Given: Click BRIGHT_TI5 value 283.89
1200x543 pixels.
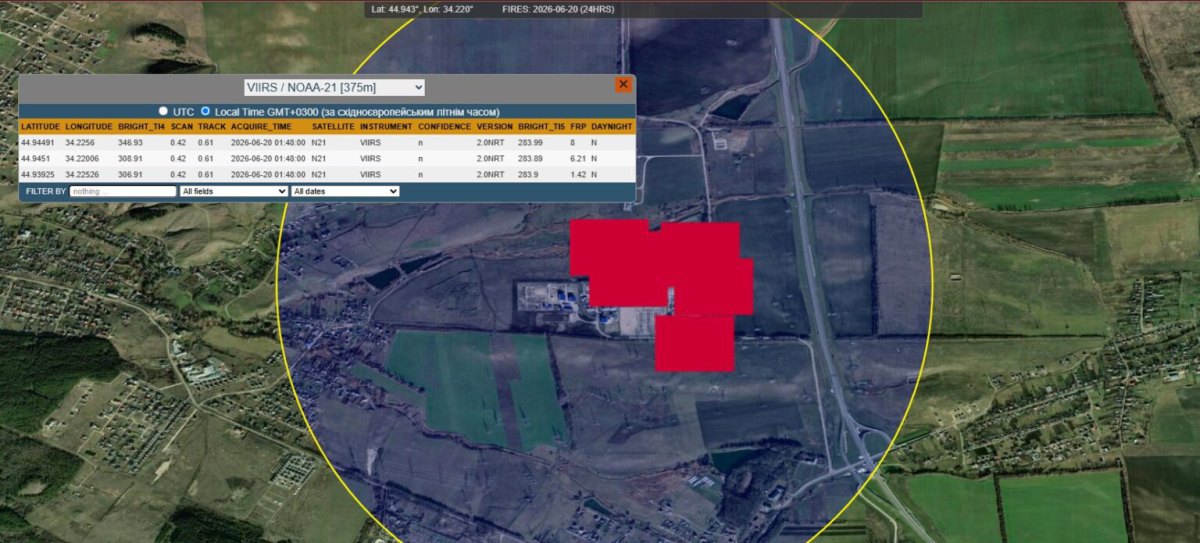Looking at the screenshot, I should (x=532, y=158).
